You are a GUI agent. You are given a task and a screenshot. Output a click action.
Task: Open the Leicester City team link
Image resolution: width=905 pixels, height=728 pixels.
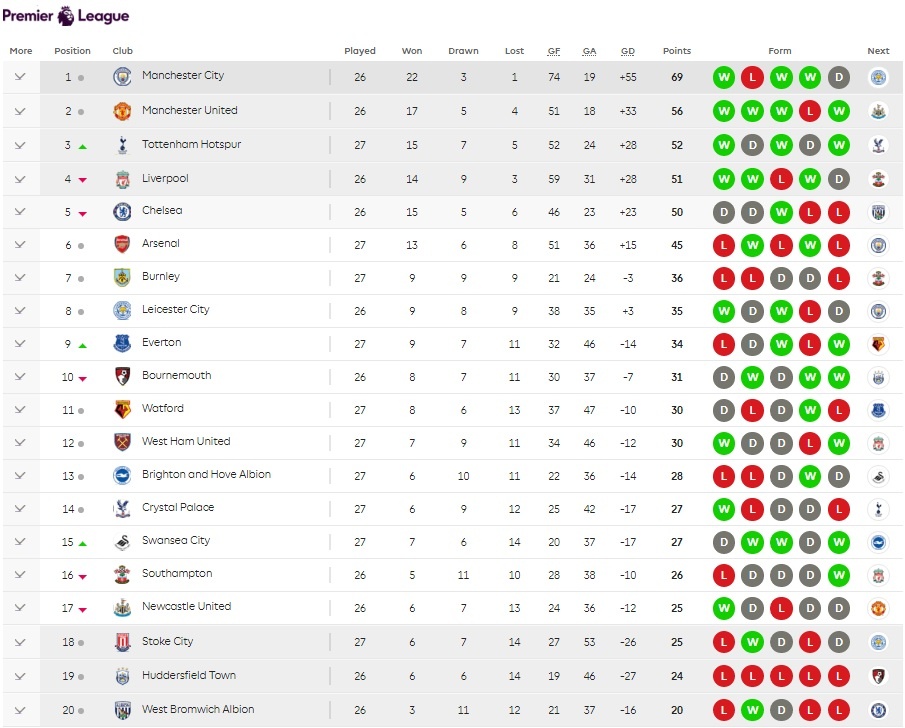click(176, 310)
